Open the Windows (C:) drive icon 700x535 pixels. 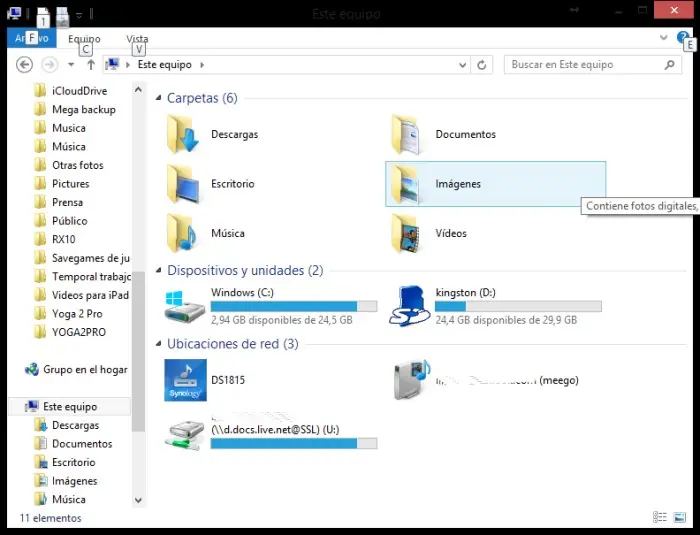pos(184,306)
